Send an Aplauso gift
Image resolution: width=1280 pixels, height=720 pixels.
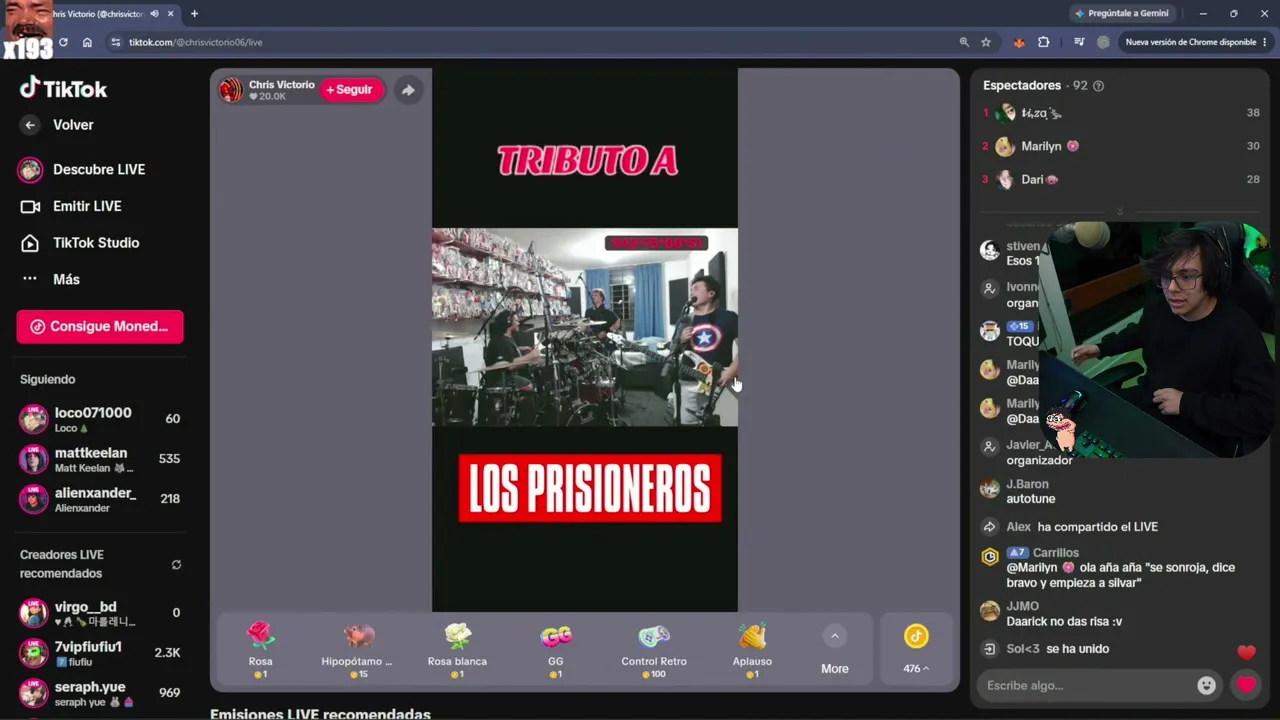pos(752,648)
